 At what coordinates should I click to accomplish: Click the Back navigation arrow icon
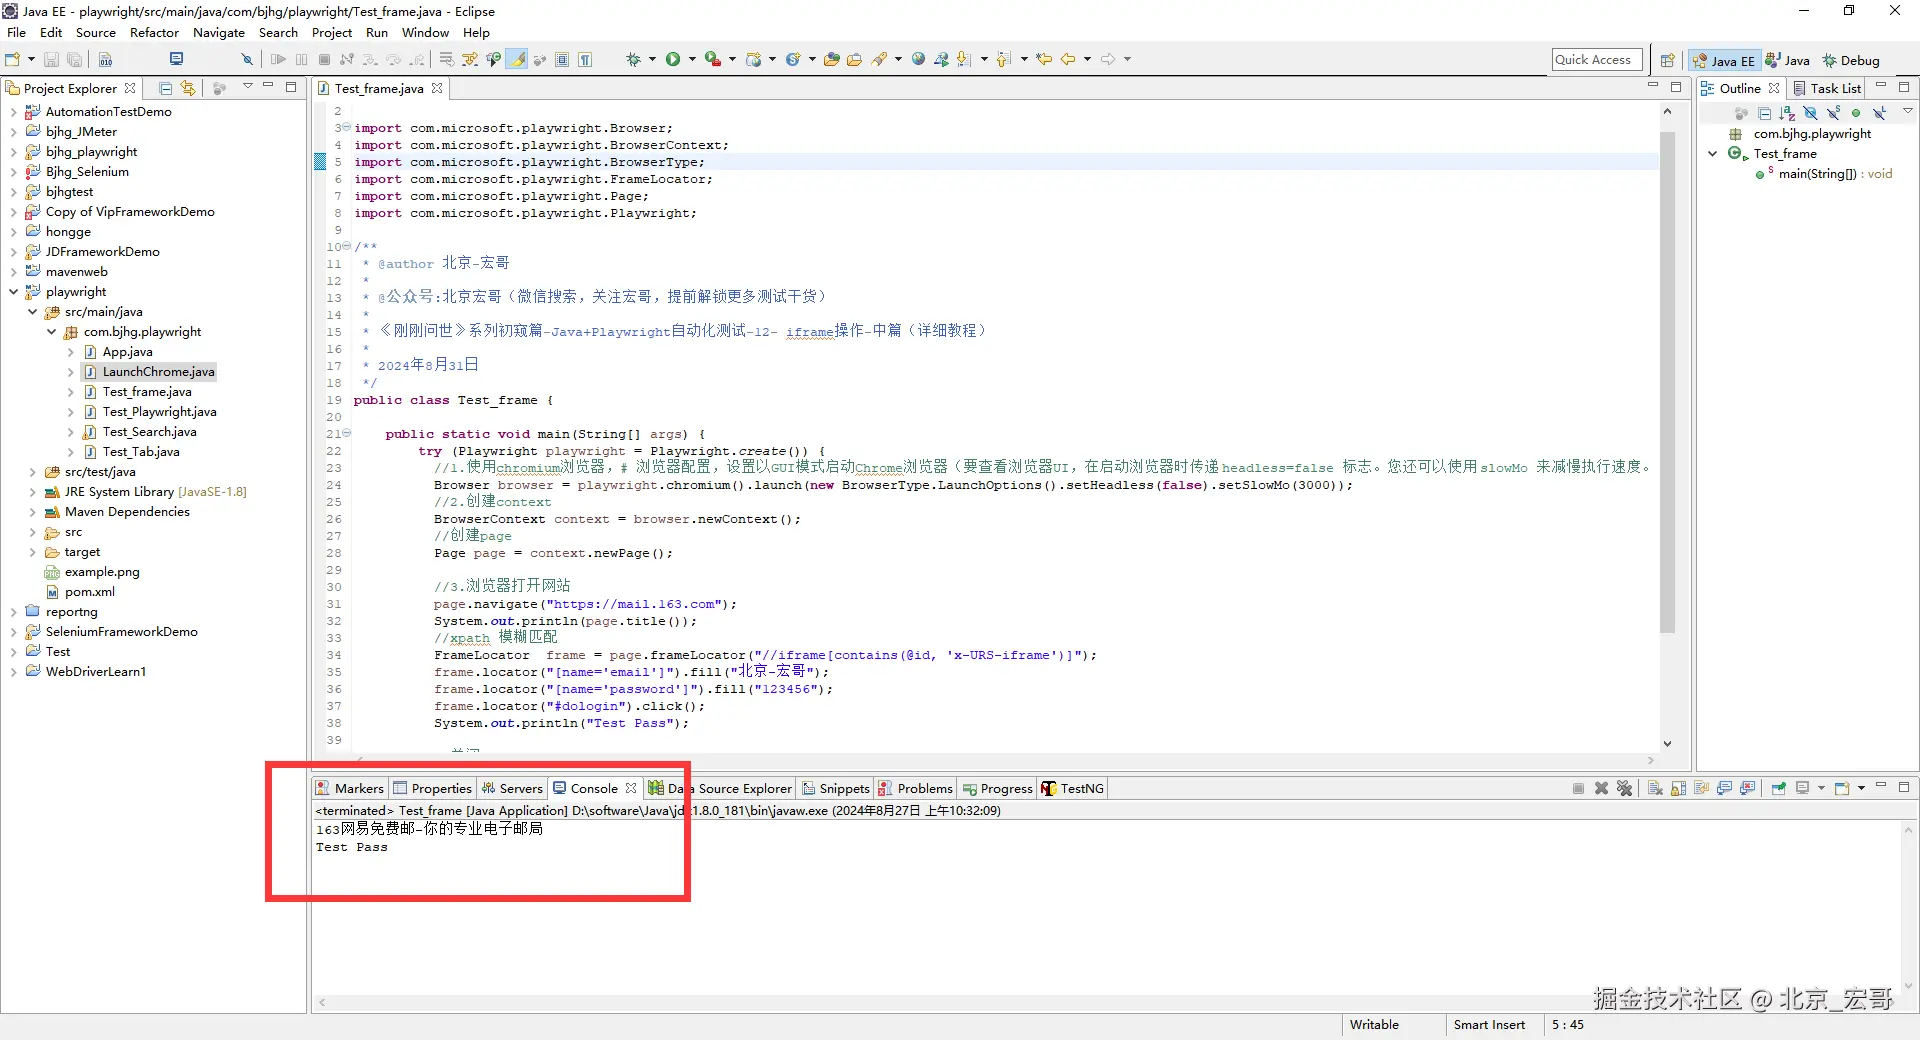point(1068,59)
